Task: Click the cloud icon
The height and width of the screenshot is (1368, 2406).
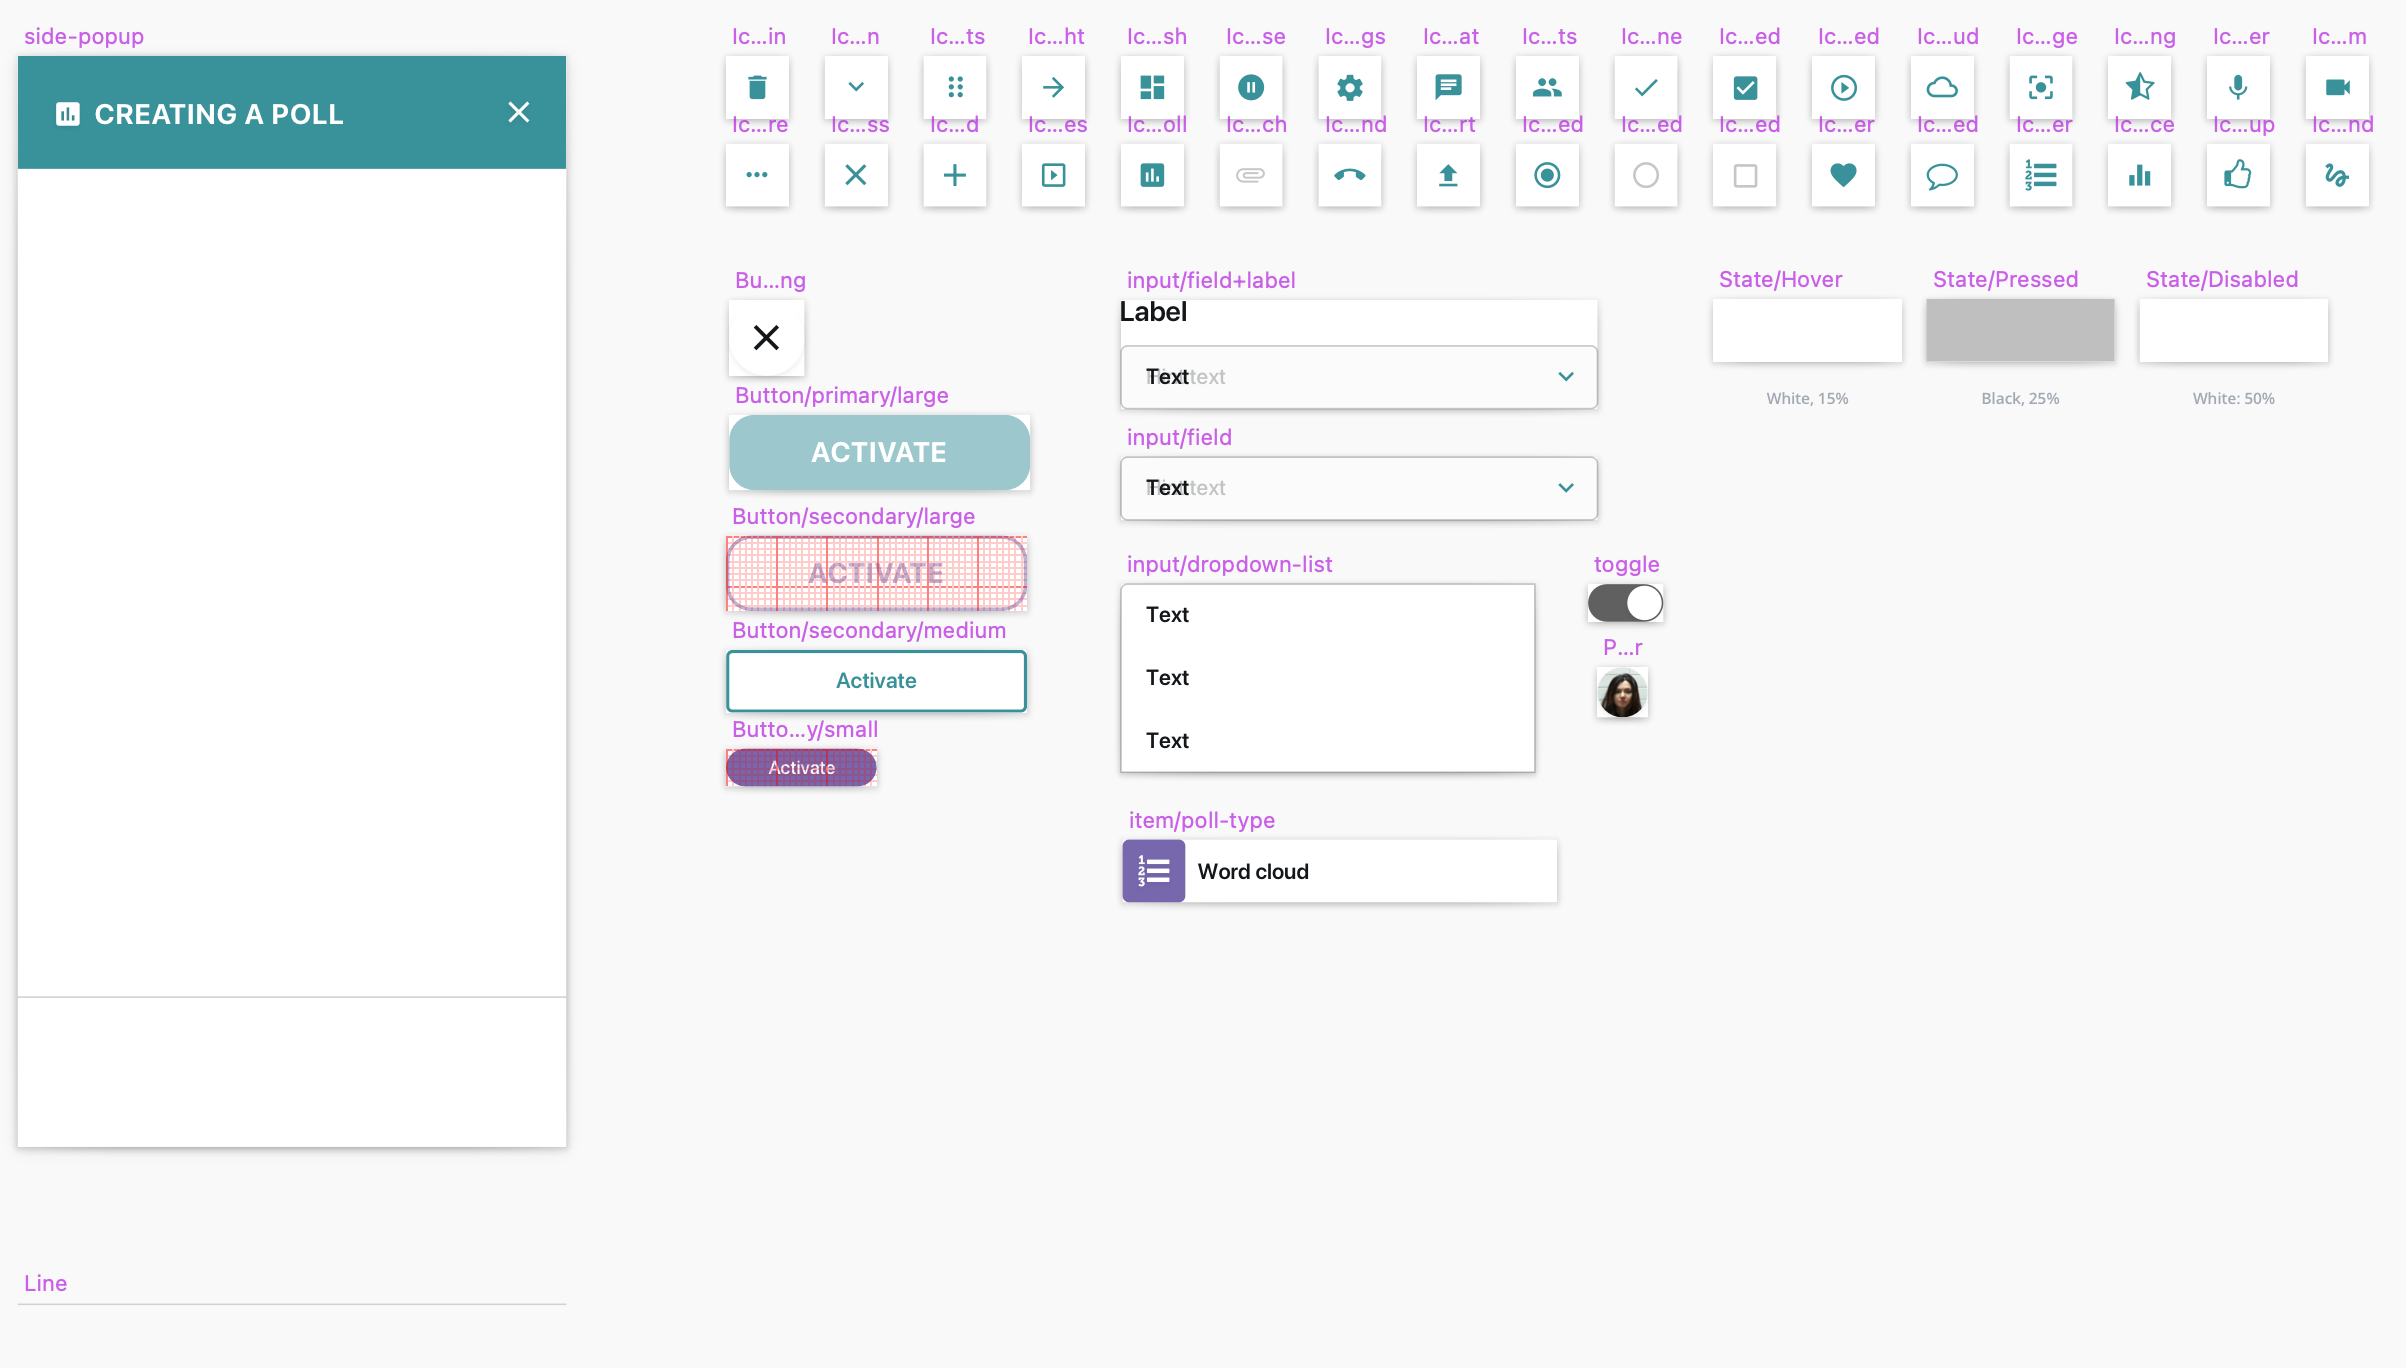Action: [1942, 88]
